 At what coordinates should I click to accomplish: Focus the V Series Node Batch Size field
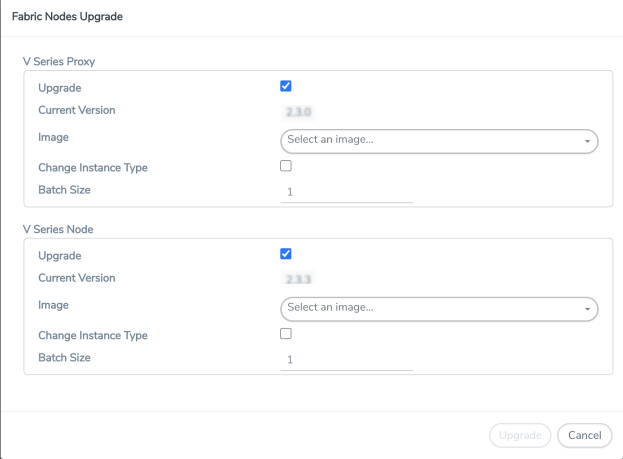pyautogui.click(x=346, y=360)
